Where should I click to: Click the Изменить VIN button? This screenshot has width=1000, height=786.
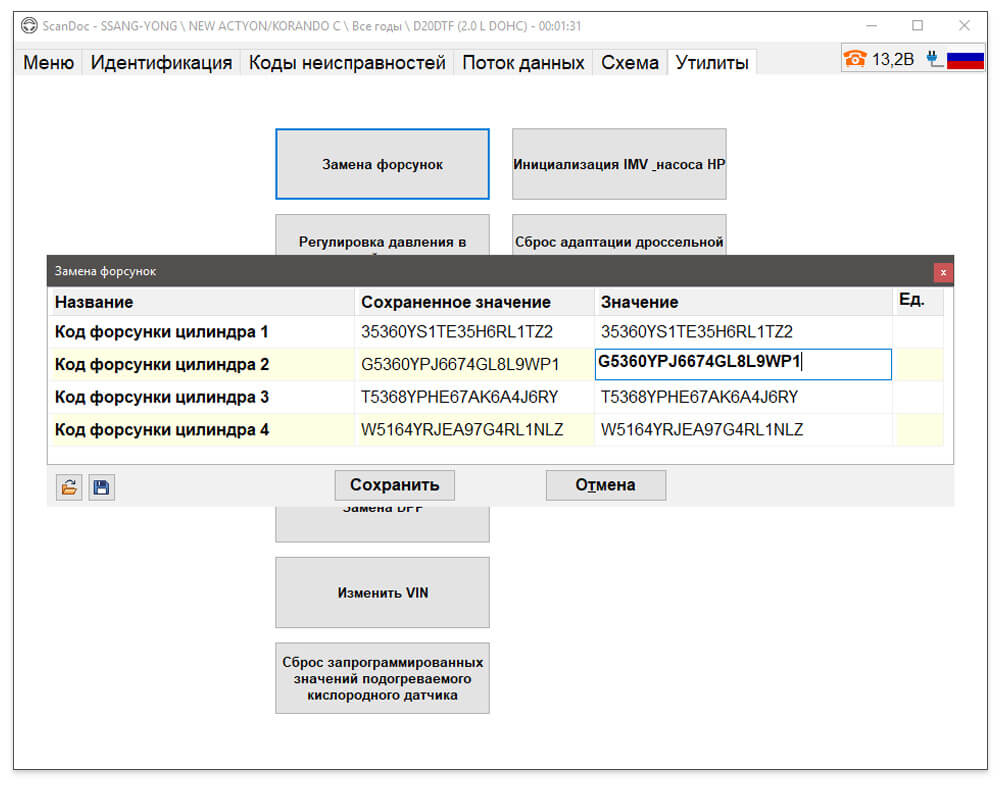(x=383, y=593)
